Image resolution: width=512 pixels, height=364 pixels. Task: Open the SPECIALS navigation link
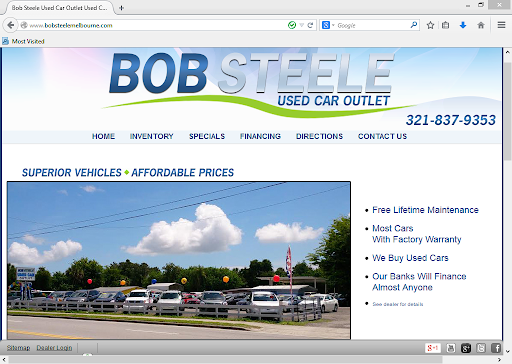coord(207,136)
